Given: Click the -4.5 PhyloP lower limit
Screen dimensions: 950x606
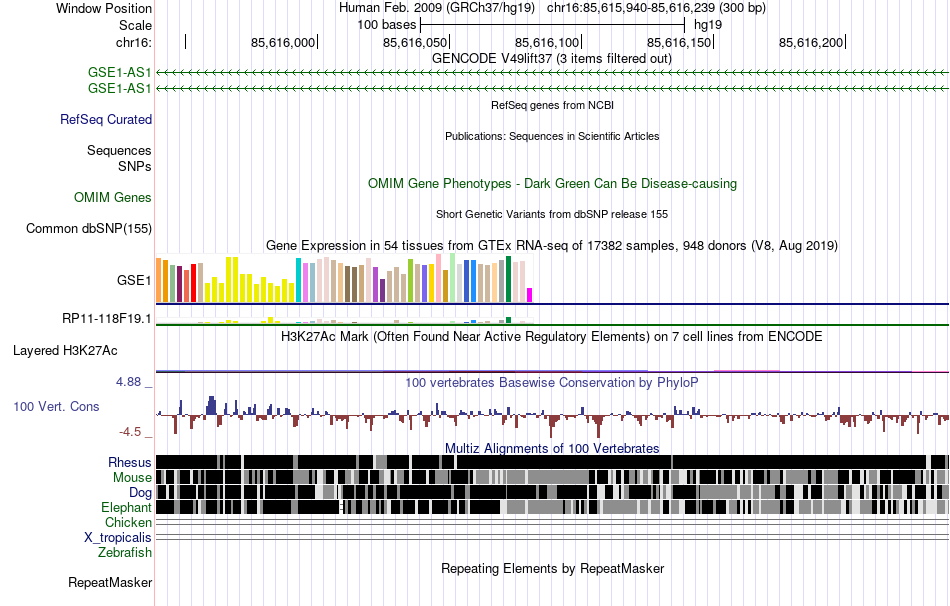Looking at the screenshot, I should pyautogui.click(x=130, y=431).
